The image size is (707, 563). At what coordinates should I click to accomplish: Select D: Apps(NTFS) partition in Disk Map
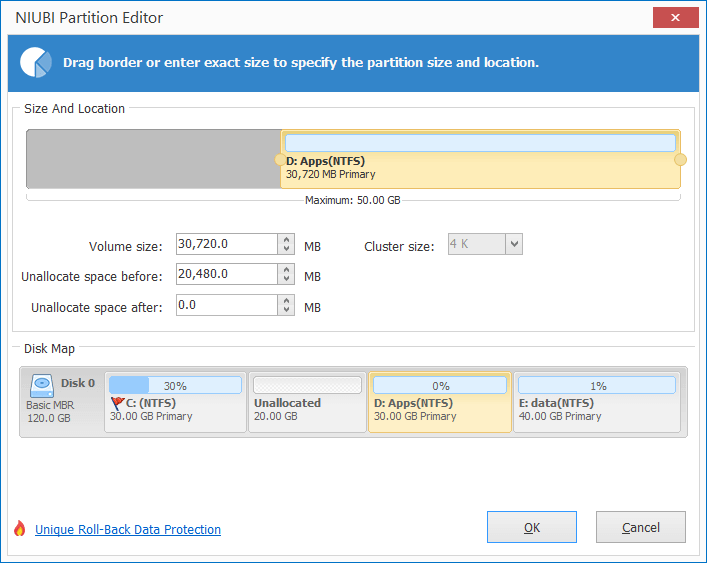click(440, 402)
